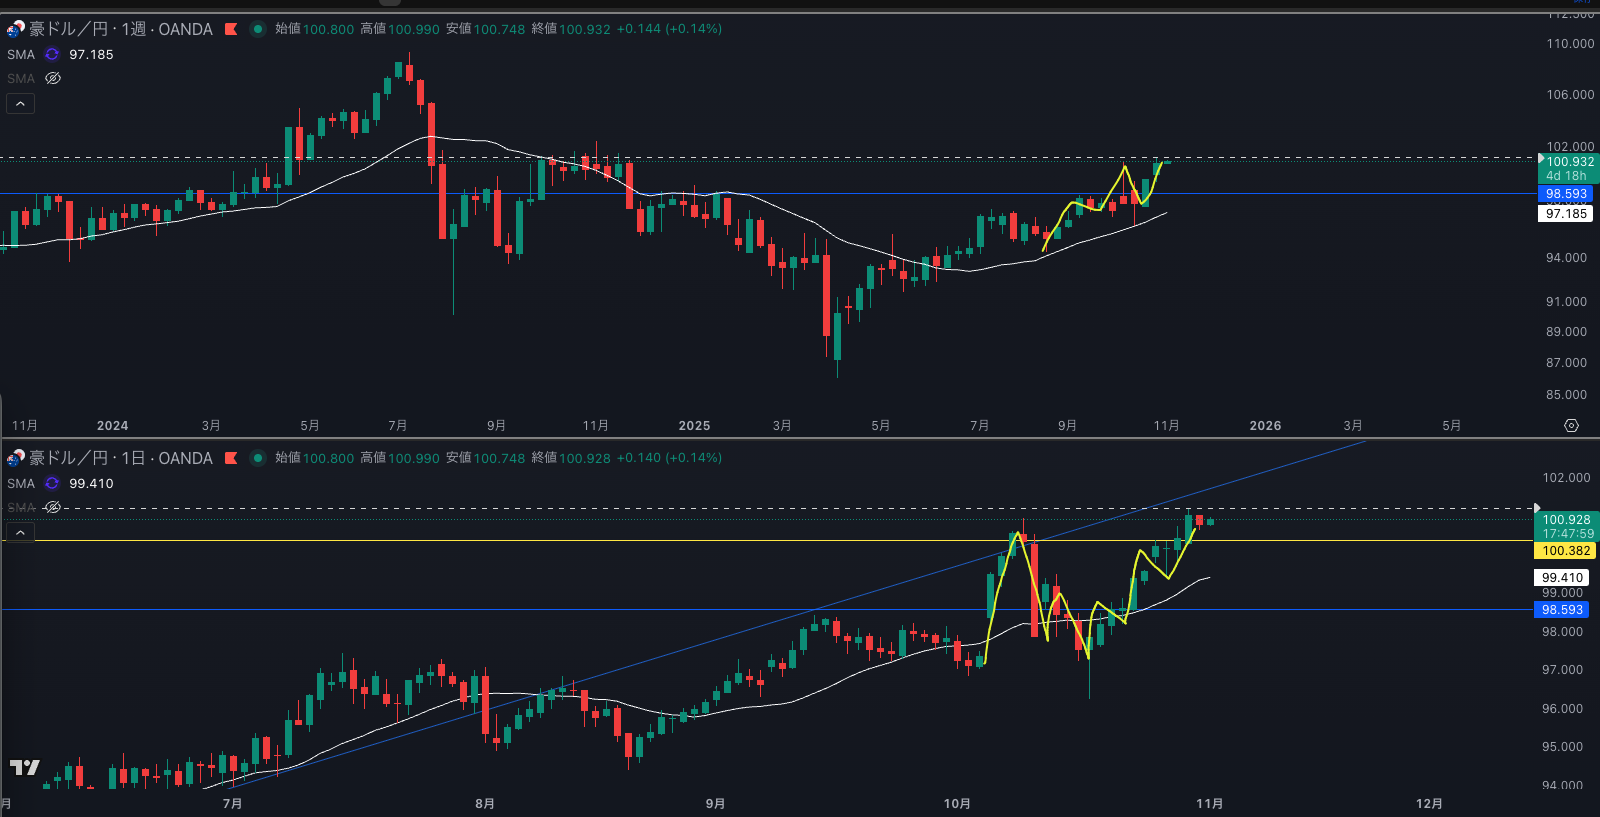The image size is (1600, 817).
Task: Click the blue 98.593 price label on weekly axis
Action: 1566,194
